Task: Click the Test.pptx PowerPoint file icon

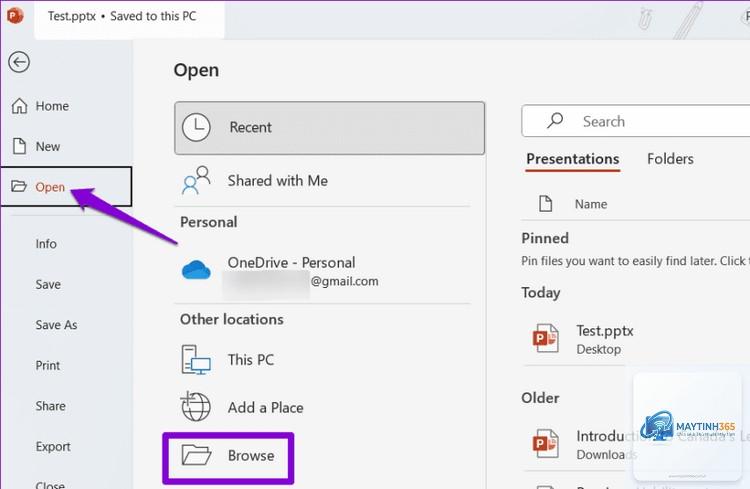Action: tap(546, 338)
